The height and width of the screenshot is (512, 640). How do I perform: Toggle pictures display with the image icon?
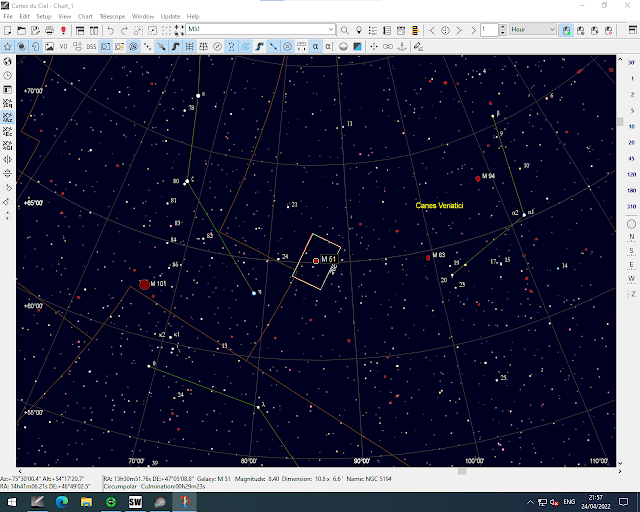[49, 47]
